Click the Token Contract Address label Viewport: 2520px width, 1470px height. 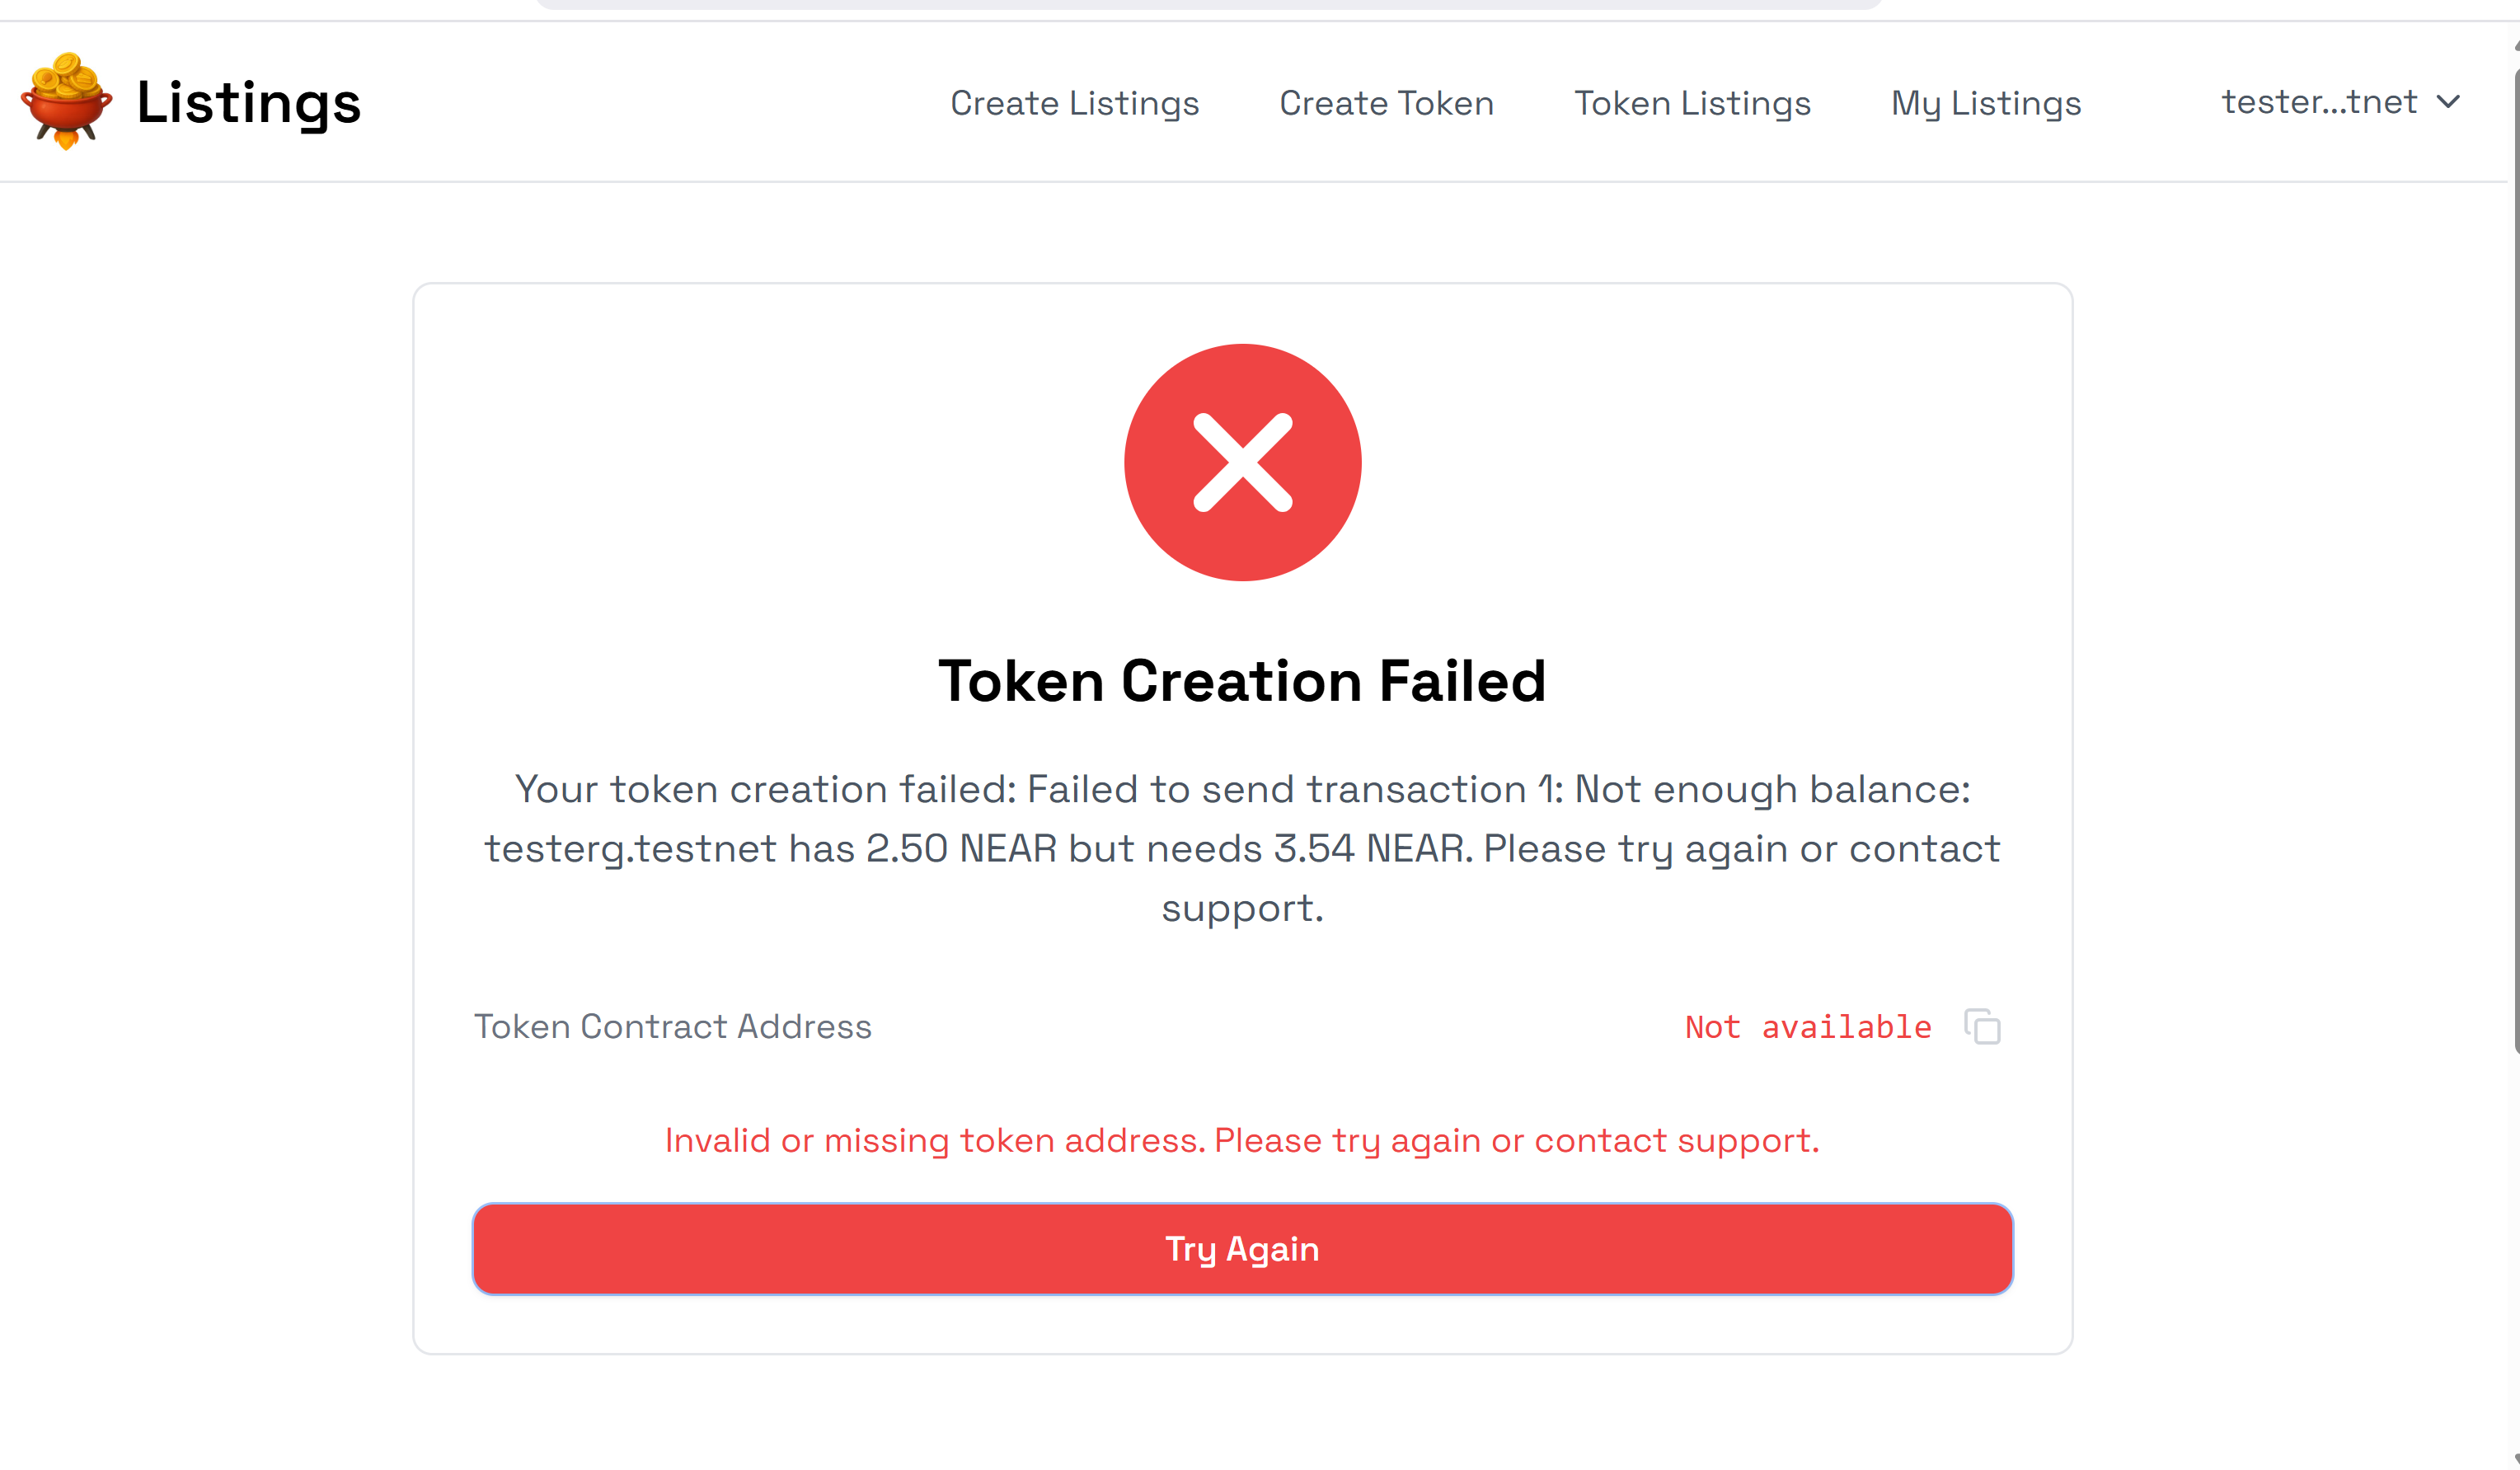coord(672,1027)
